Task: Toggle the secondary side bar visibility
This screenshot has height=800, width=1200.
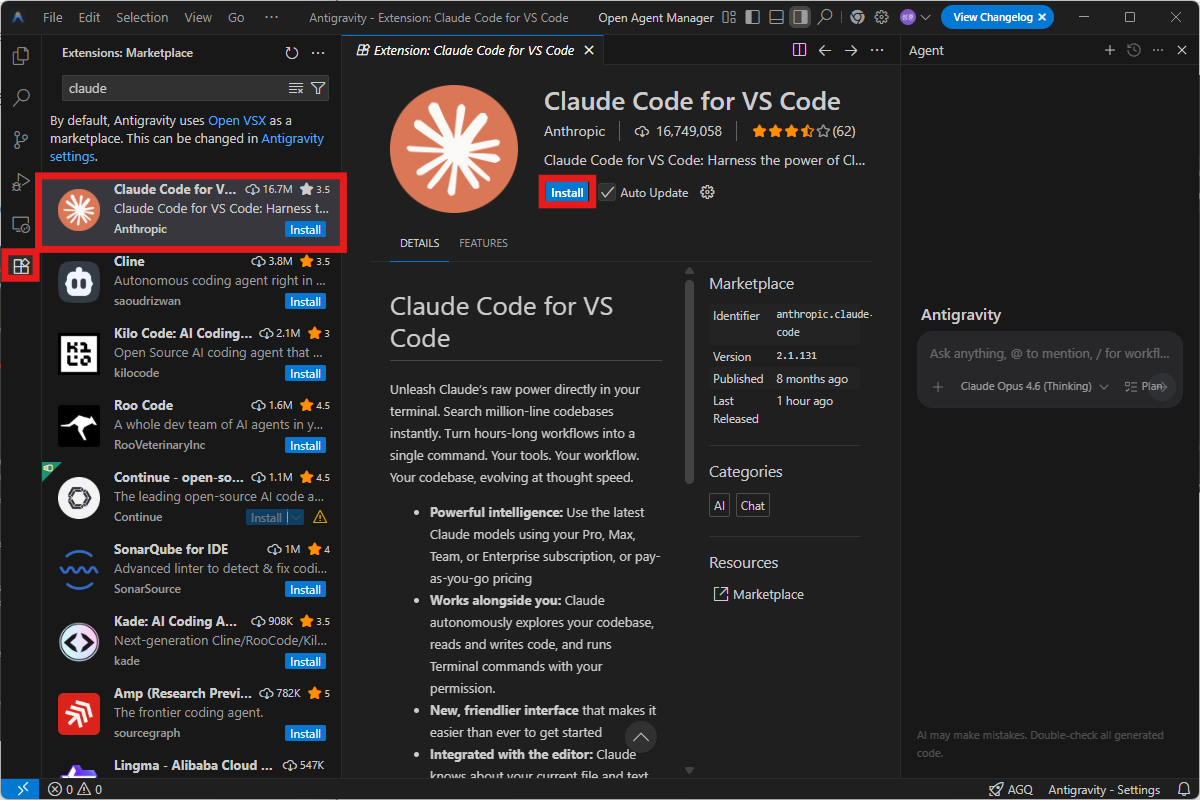Action: (x=800, y=17)
